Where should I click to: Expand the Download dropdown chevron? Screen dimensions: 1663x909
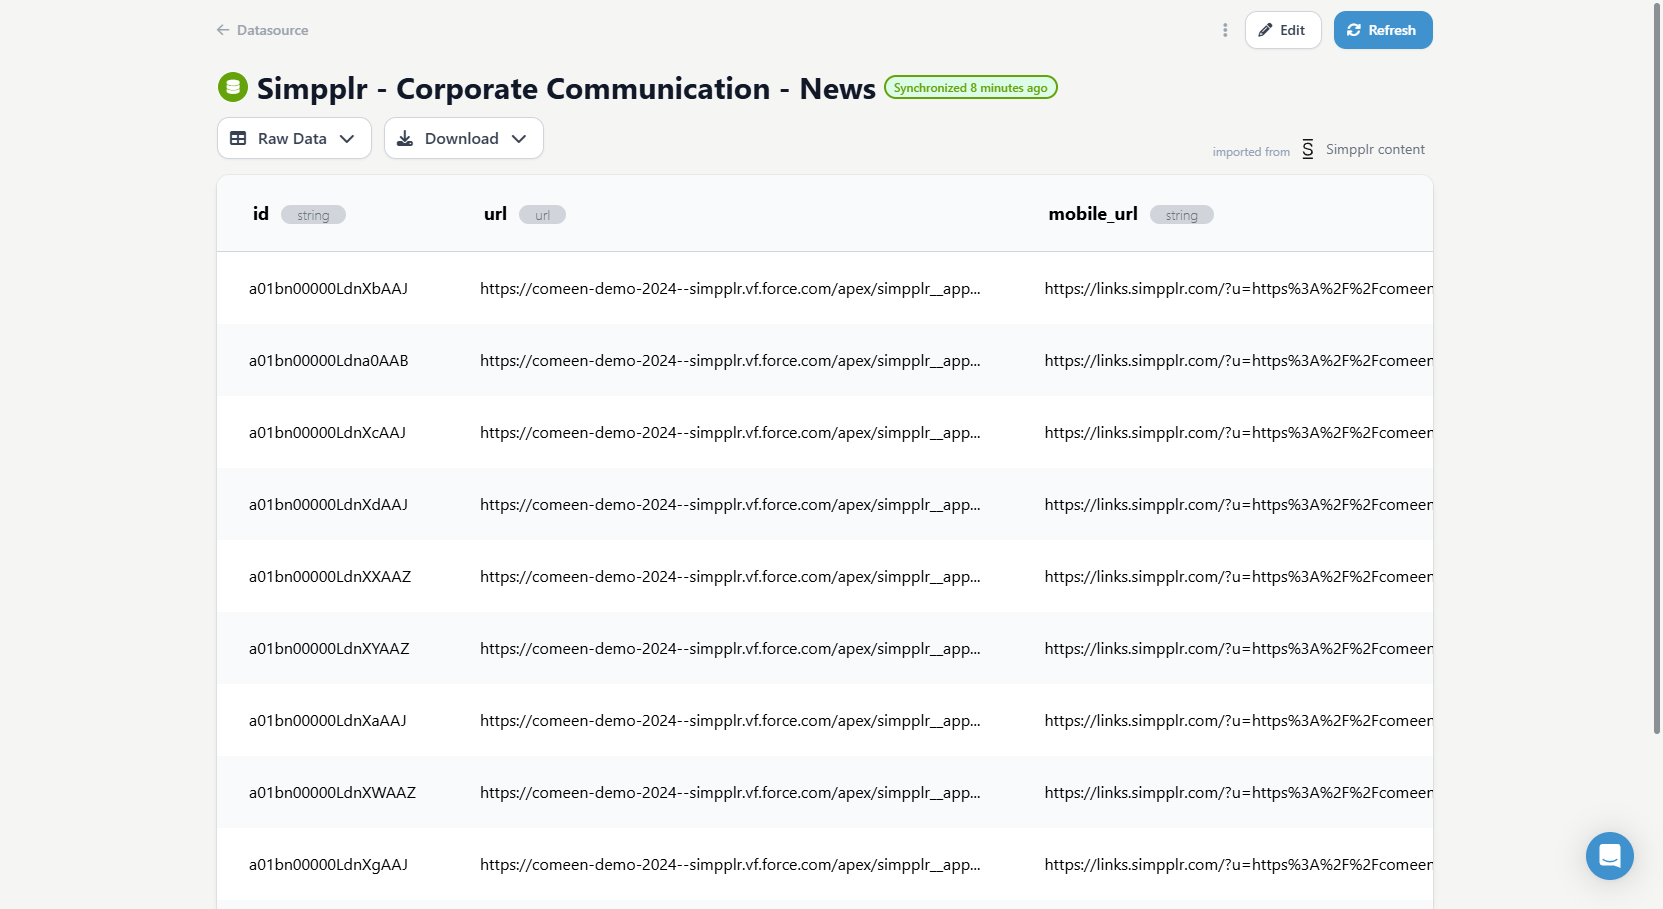tap(519, 138)
